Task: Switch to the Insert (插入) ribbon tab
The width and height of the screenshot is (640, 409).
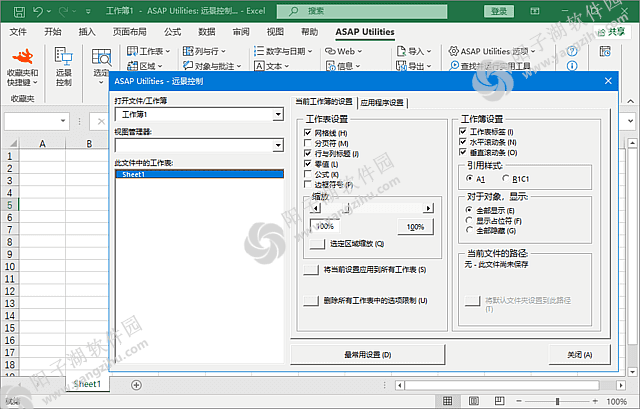Action: coord(87,32)
